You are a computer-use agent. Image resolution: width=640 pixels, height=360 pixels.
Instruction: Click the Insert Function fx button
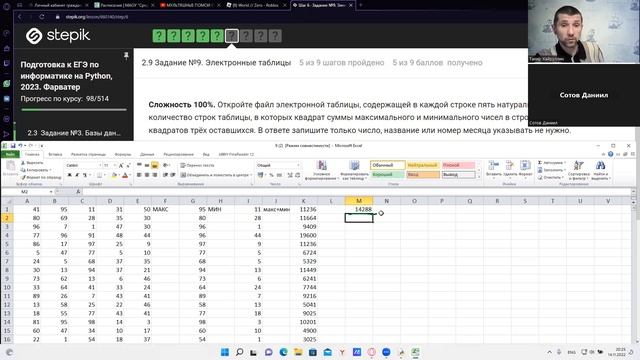[x=78, y=191]
